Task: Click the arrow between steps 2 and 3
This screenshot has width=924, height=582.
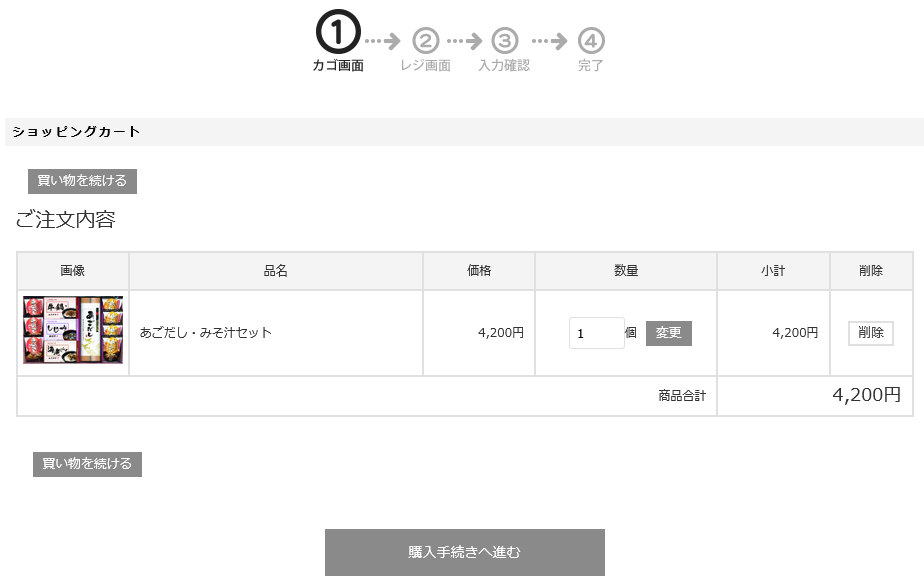Action: [464, 41]
